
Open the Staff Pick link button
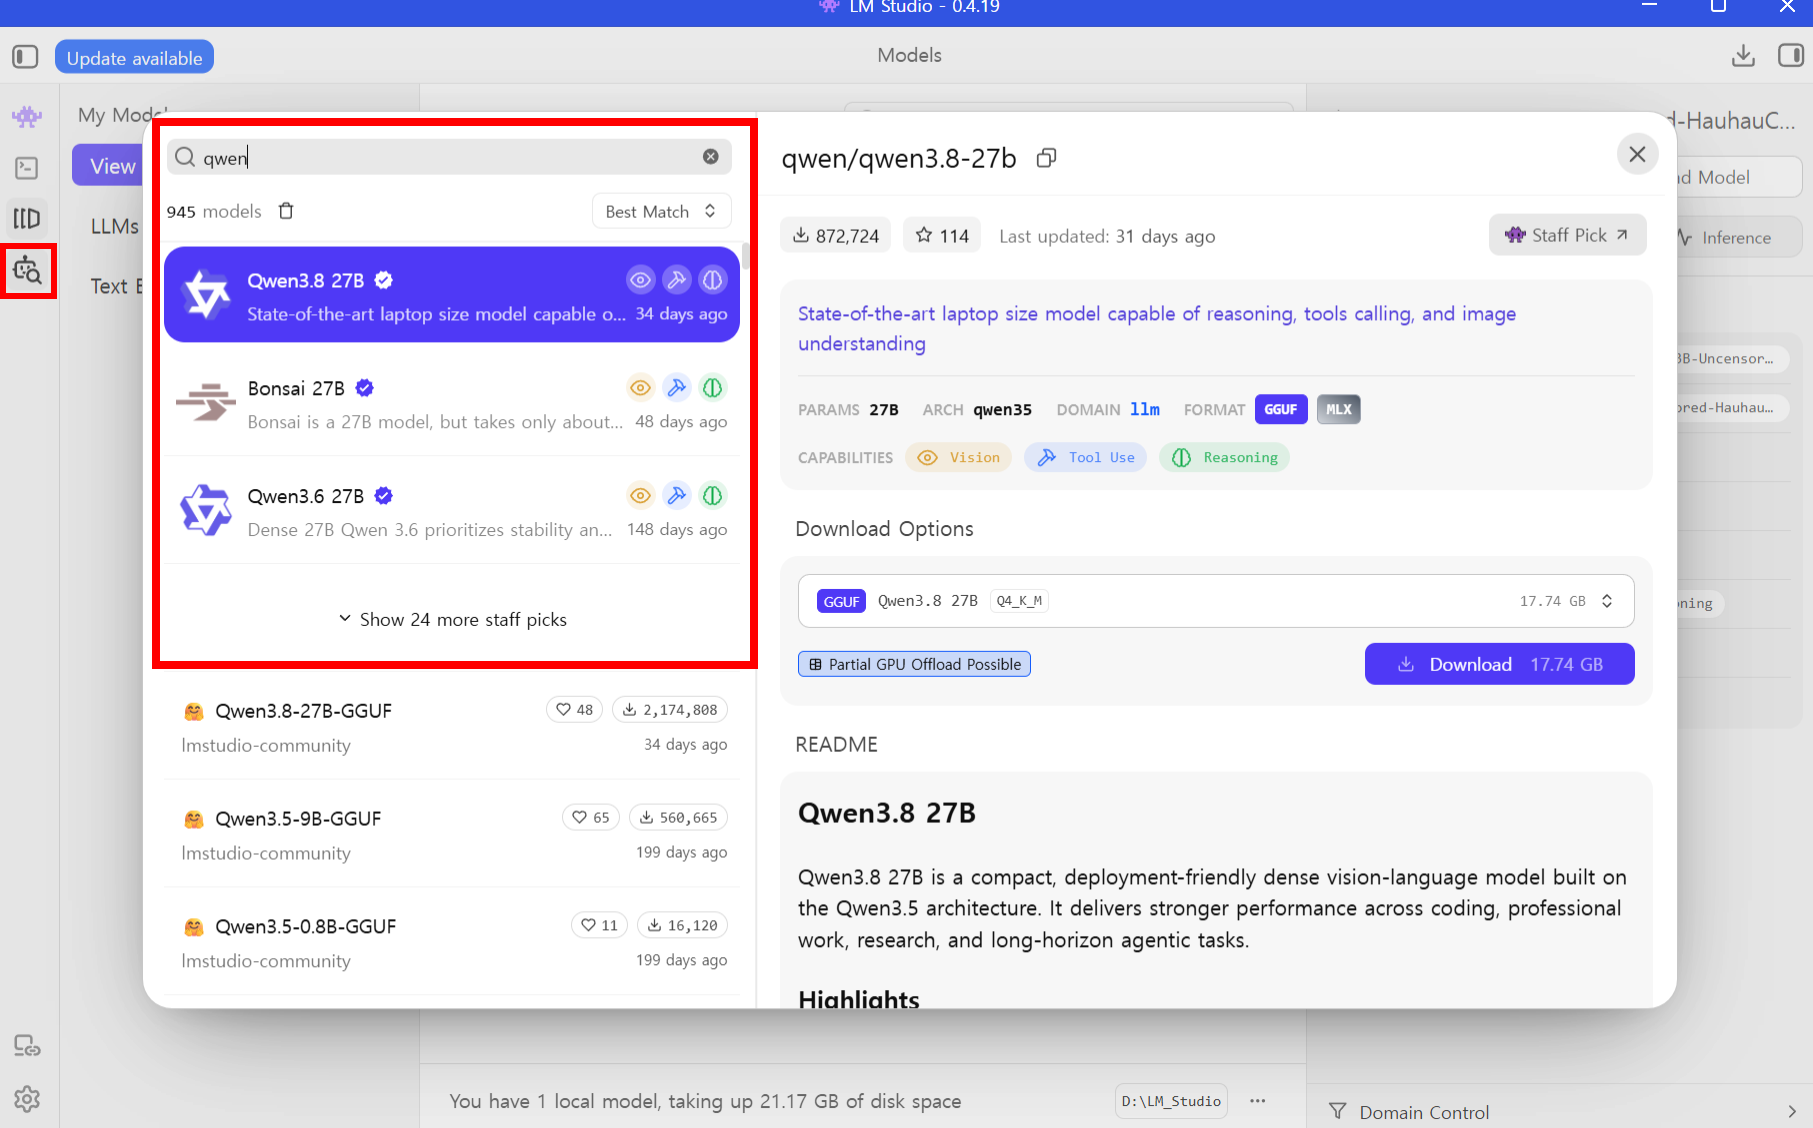[x=1567, y=235]
